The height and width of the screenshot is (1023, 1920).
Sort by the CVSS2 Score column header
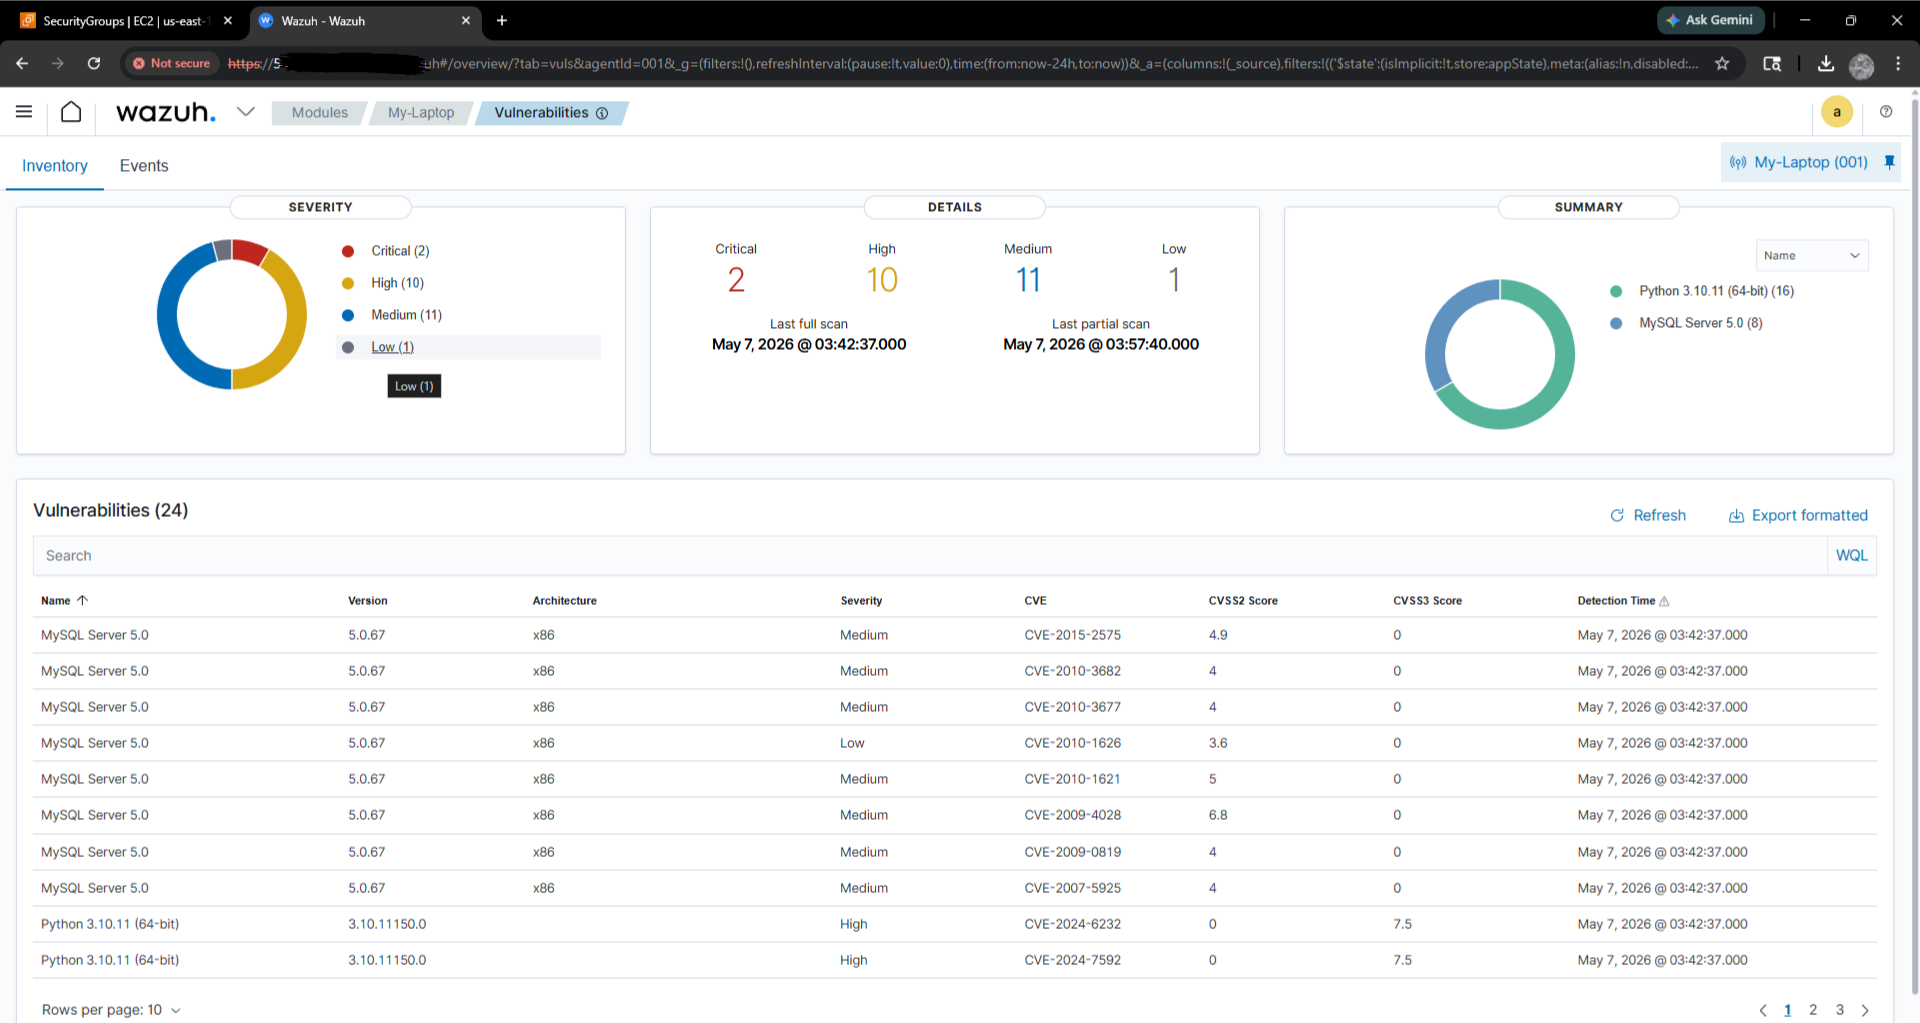[1243, 601]
